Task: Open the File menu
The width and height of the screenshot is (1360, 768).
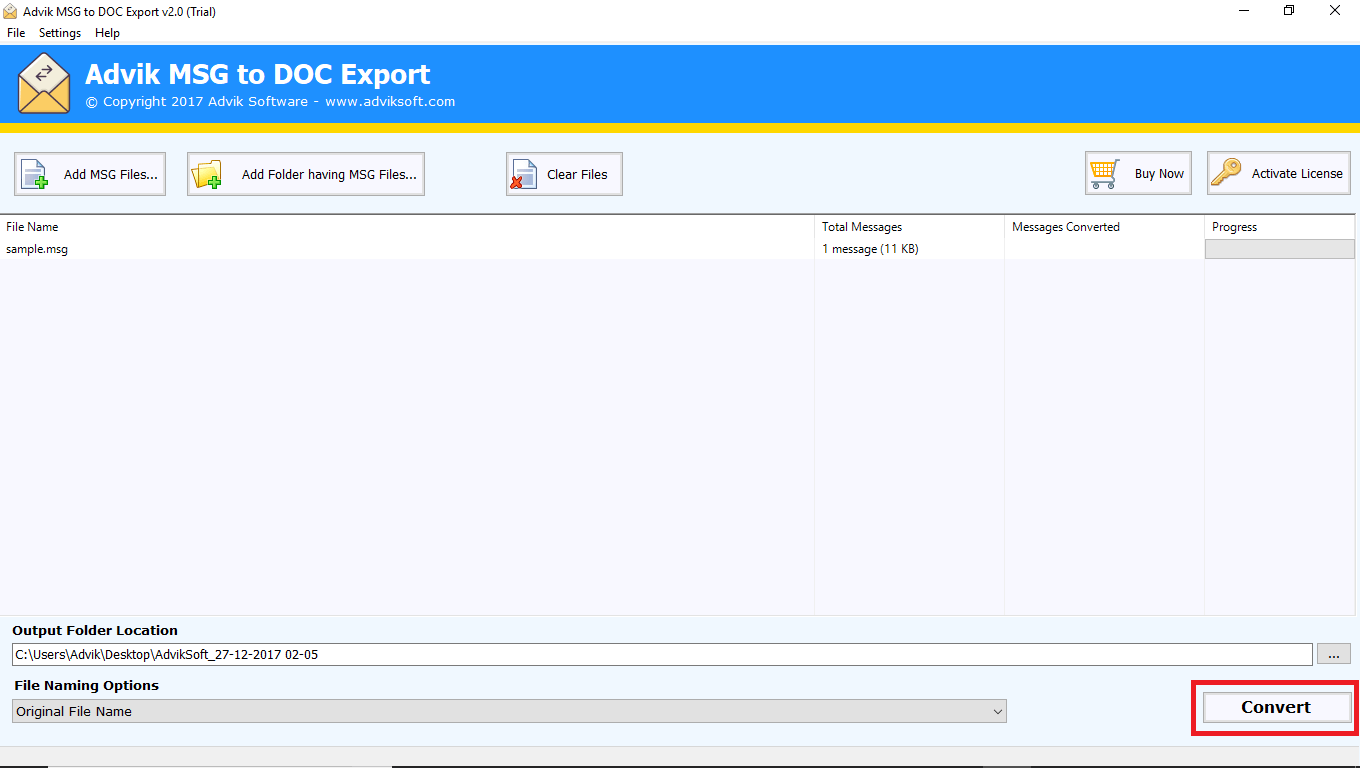Action: pyautogui.click(x=15, y=33)
